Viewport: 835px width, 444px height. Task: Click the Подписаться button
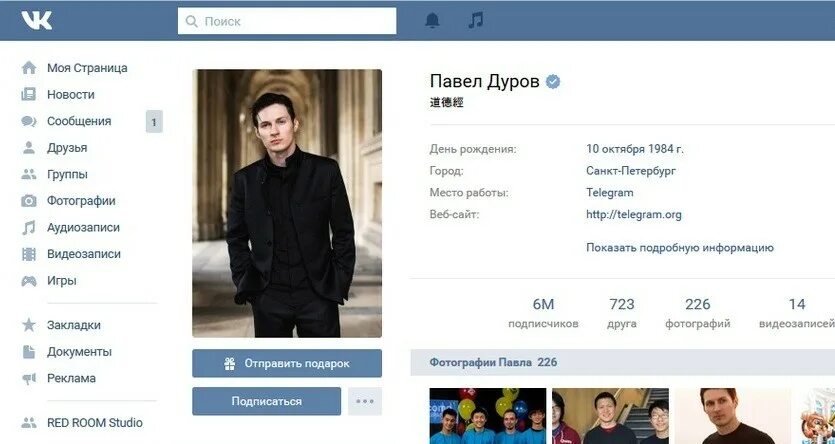coord(266,401)
